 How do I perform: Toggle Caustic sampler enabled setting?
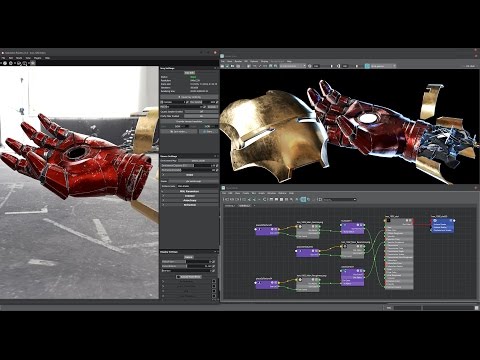(201, 112)
